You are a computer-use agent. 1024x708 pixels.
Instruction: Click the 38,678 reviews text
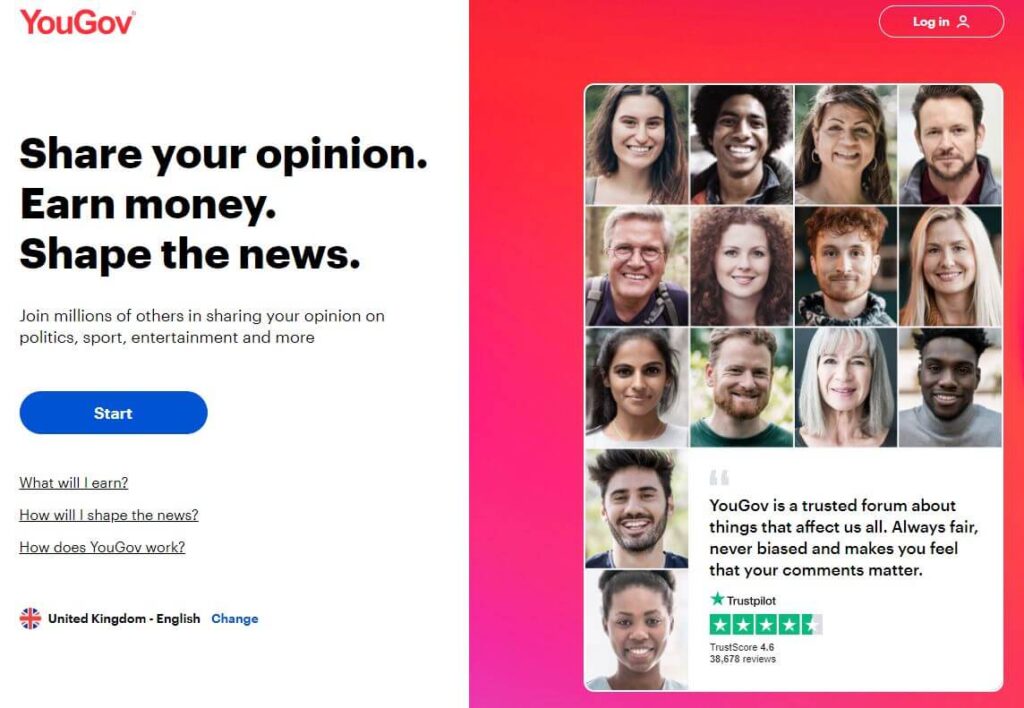(743, 659)
